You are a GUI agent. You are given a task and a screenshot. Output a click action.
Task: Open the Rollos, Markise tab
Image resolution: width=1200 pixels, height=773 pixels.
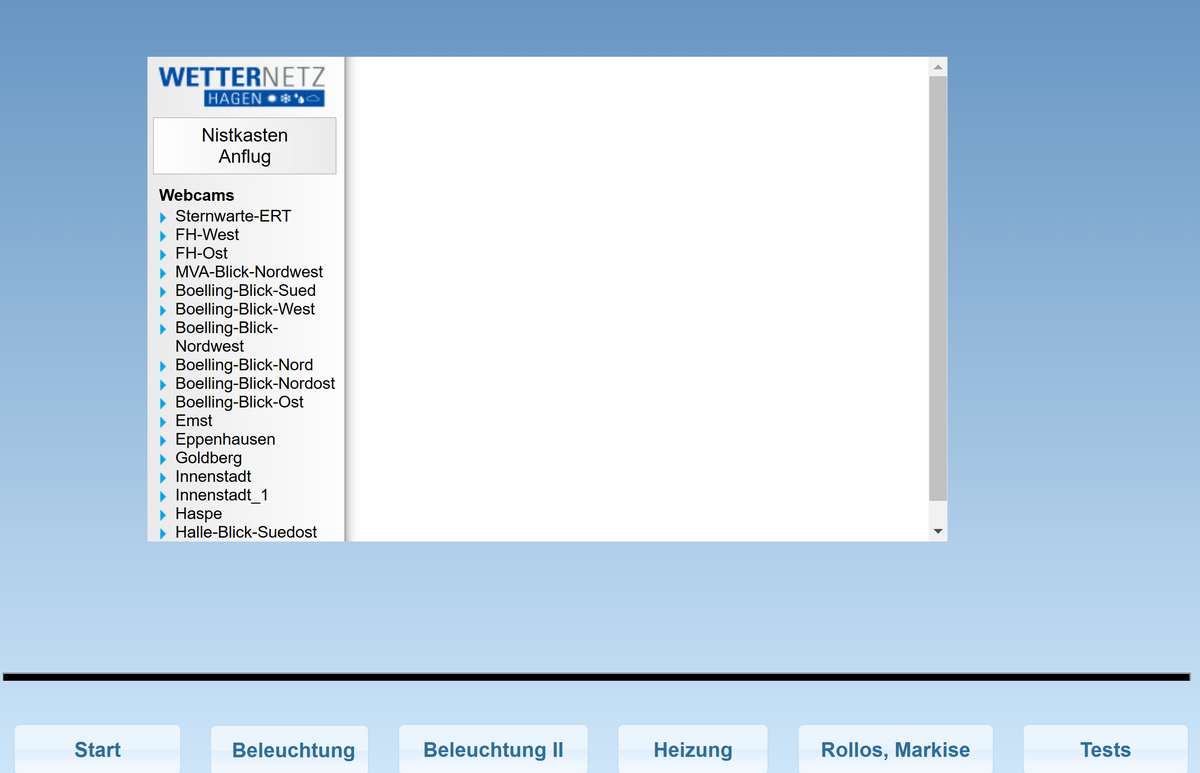coord(896,749)
